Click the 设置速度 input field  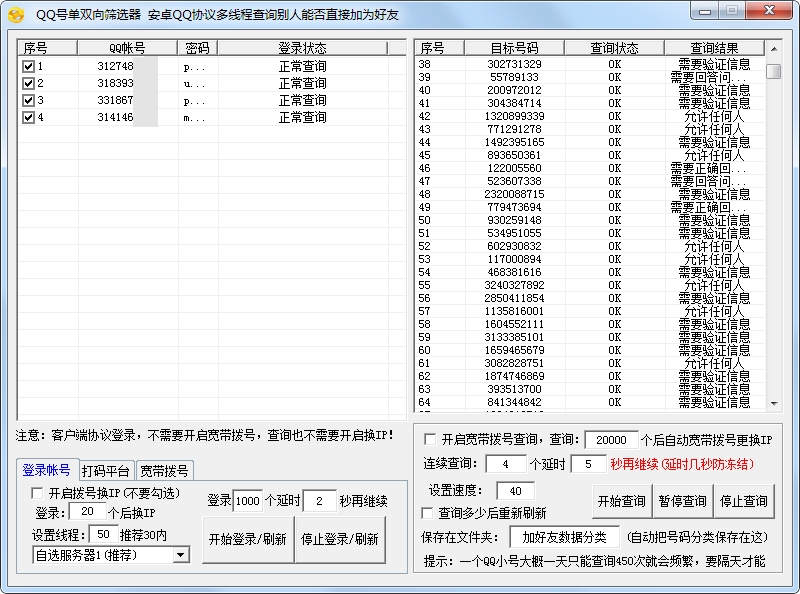pyautogui.click(x=515, y=491)
